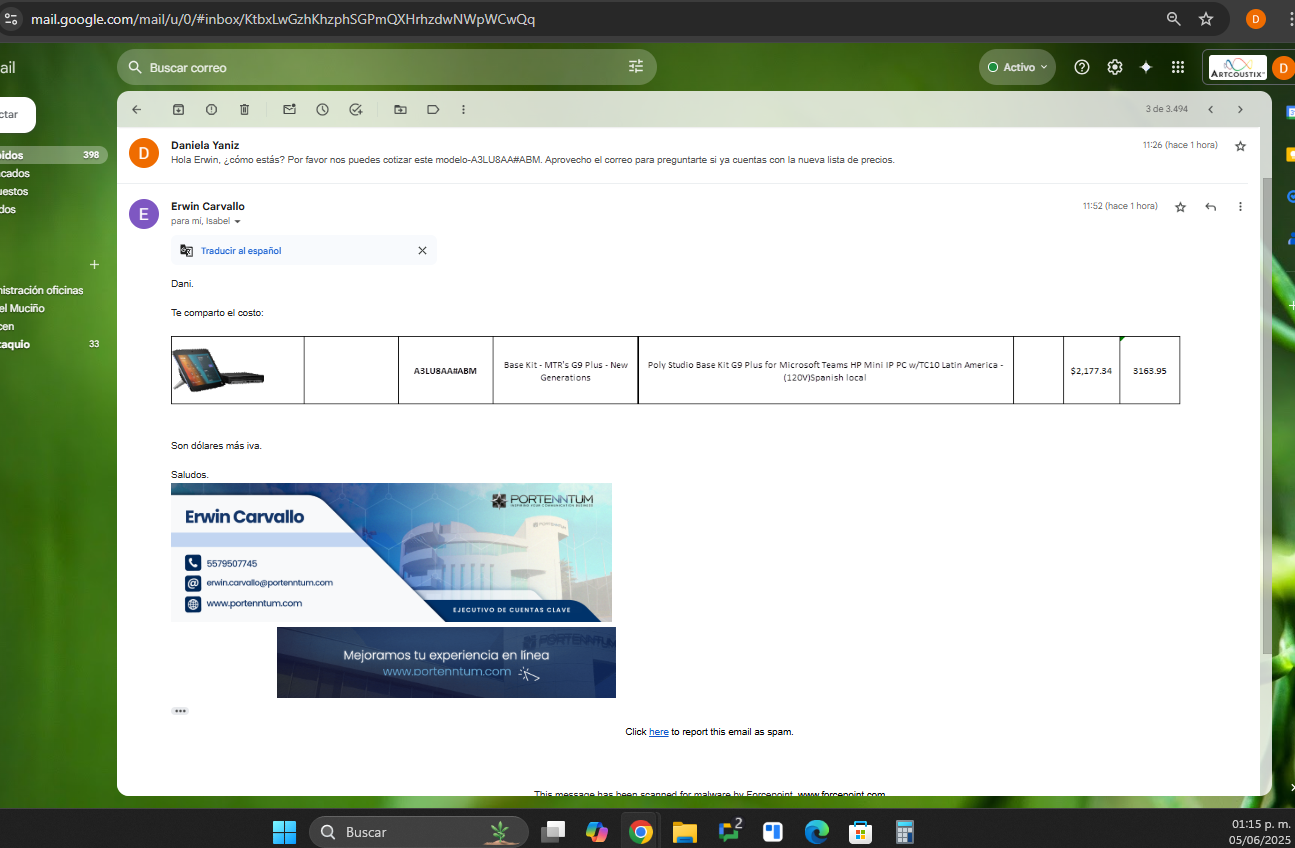Open the Calculator from the taskbar
The width and height of the screenshot is (1295, 848).
tap(905, 831)
